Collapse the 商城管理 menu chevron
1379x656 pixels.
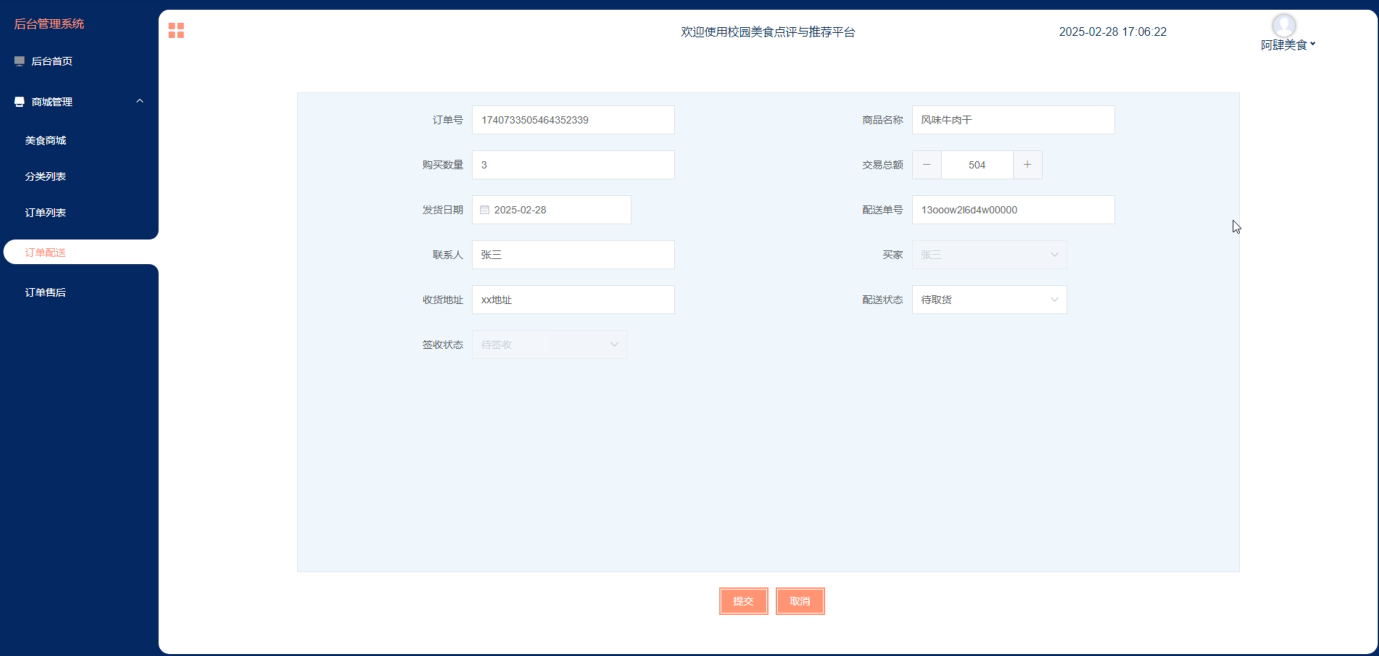pyautogui.click(x=140, y=101)
